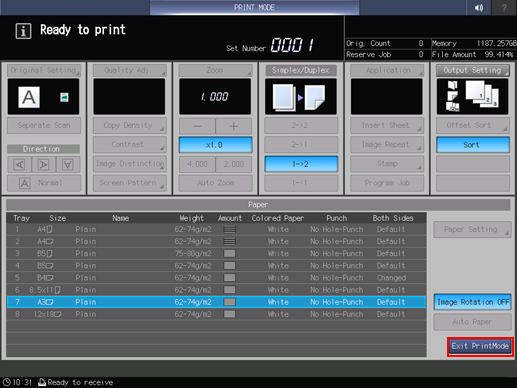
Task: Open Paper Setting
Action: tap(472, 229)
